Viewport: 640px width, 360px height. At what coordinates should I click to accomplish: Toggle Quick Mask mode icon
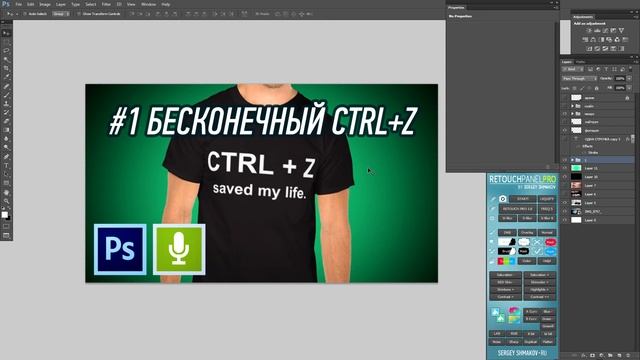tap(6, 227)
